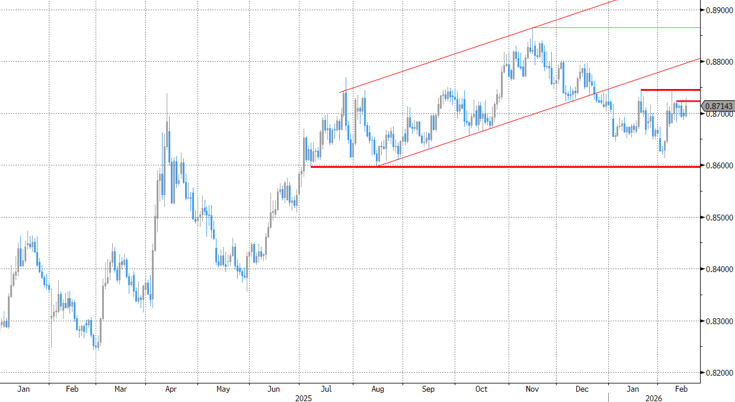
Task: Click the 0.8500 price axis label
Action: click(717, 217)
